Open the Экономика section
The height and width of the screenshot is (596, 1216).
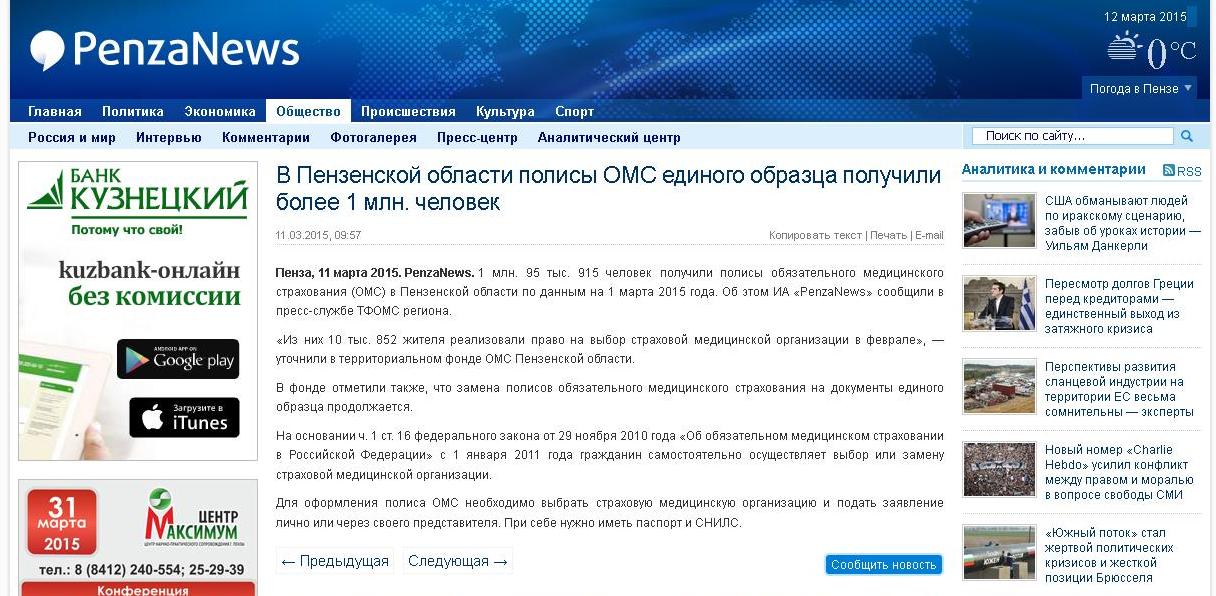220,111
